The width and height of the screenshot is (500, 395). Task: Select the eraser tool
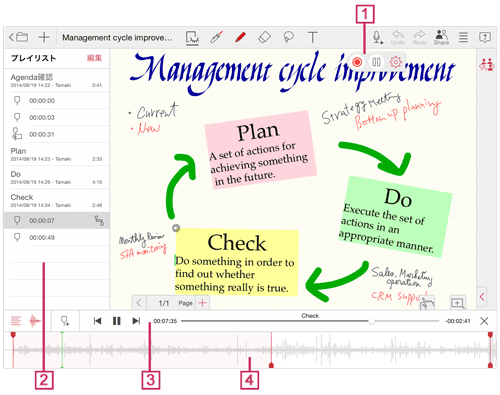coord(265,37)
